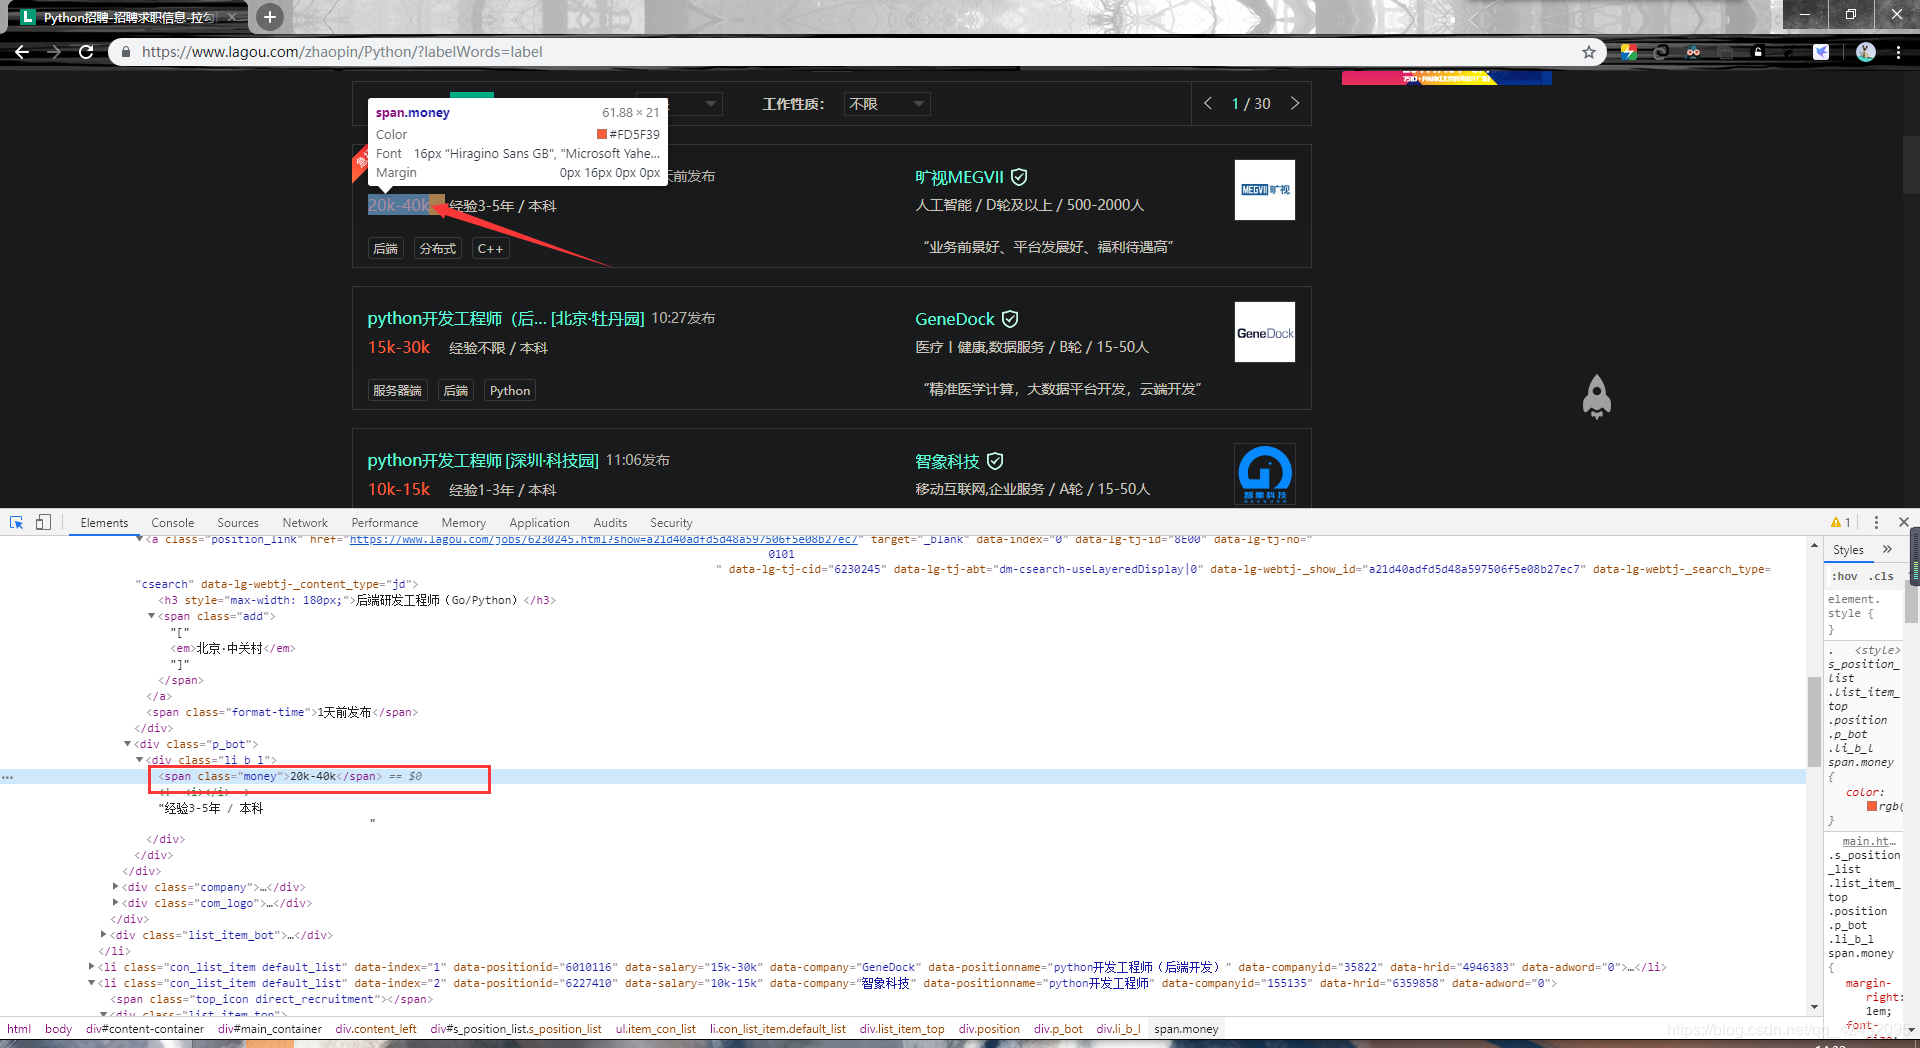Select div.p_bot in the breadcrumb bar
Screen dimensions: 1920x1048
[x=1058, y=1029]
